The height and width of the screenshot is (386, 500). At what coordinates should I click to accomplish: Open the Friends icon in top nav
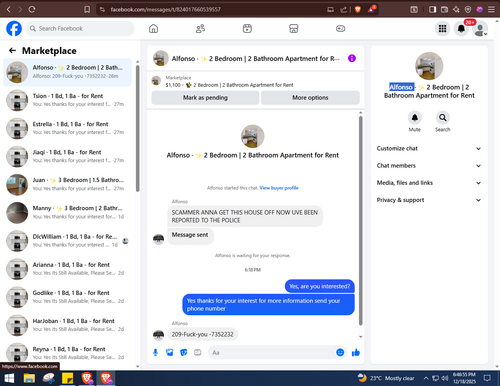coord(200,29)
